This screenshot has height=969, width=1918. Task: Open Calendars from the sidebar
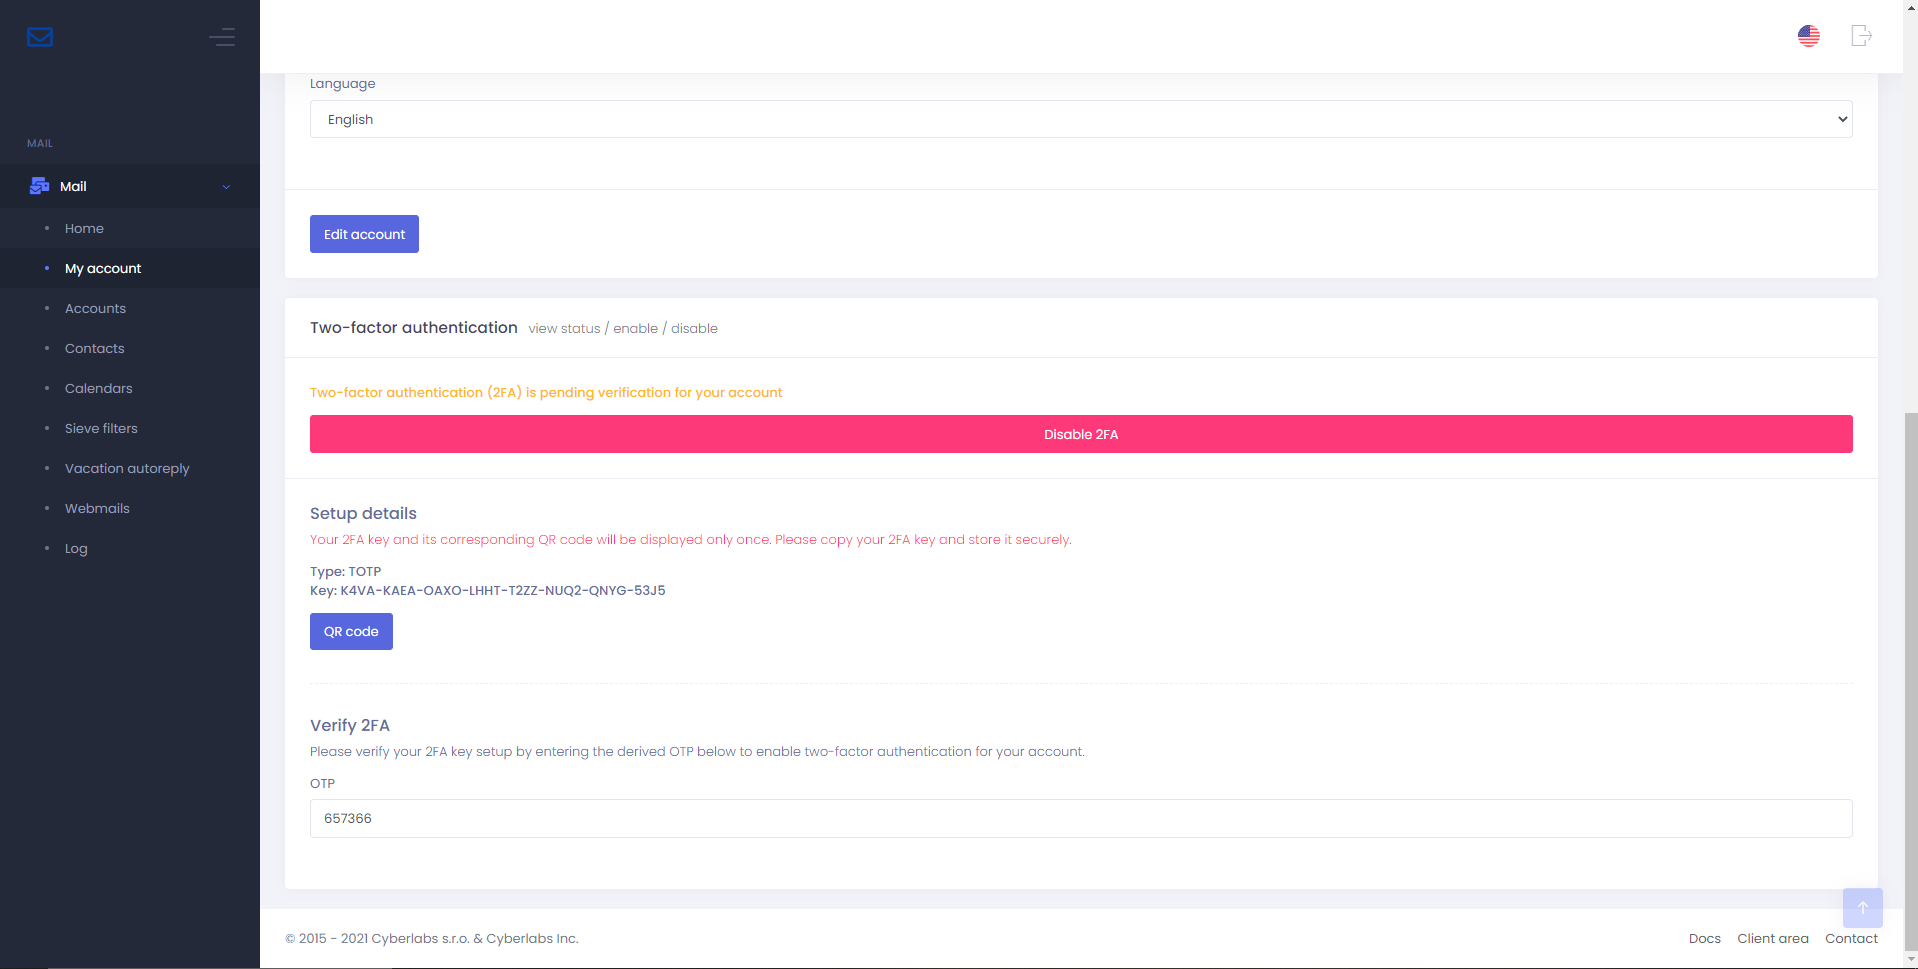click(x=98, y=388)
